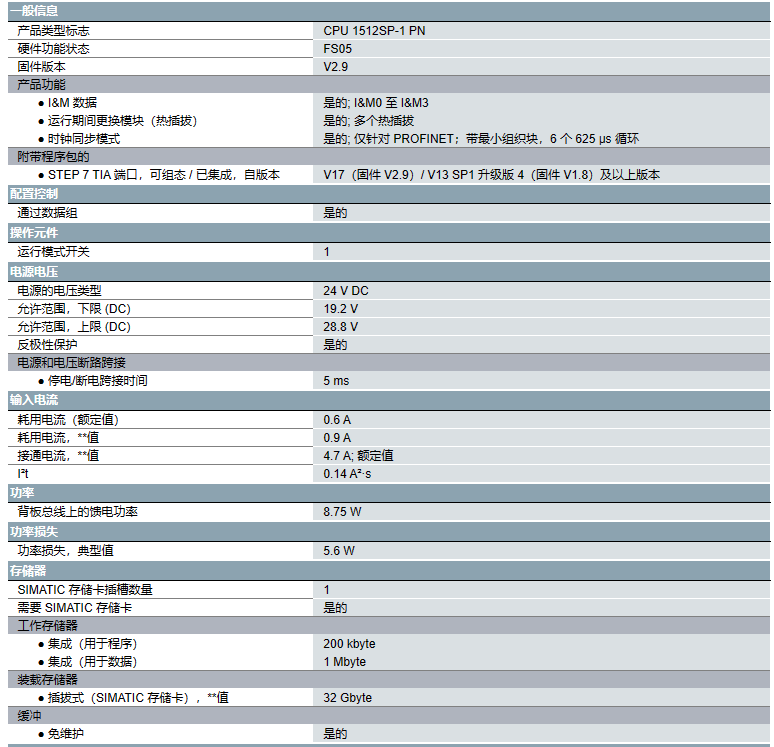
Task: Click the '通过数据组' row label
Action: (47, 213)
